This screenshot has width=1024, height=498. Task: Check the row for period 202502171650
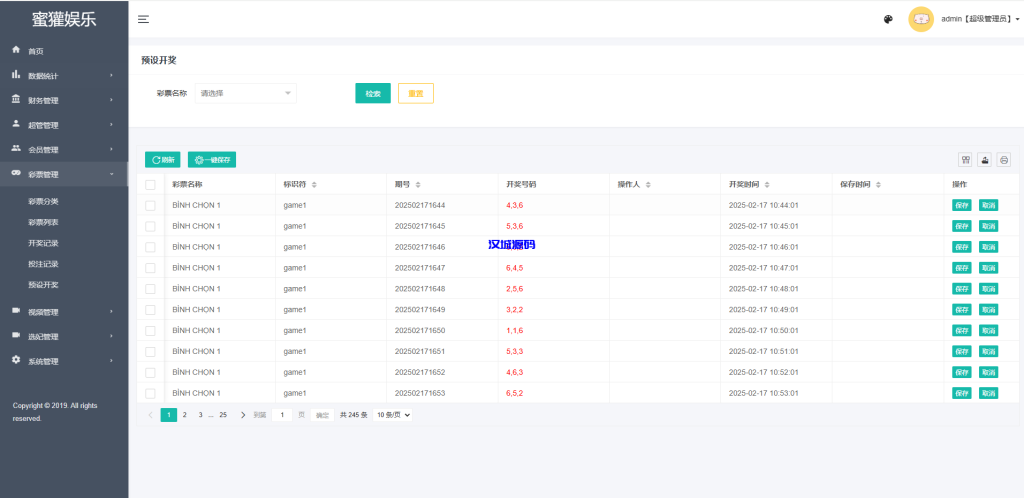[150, 330]
